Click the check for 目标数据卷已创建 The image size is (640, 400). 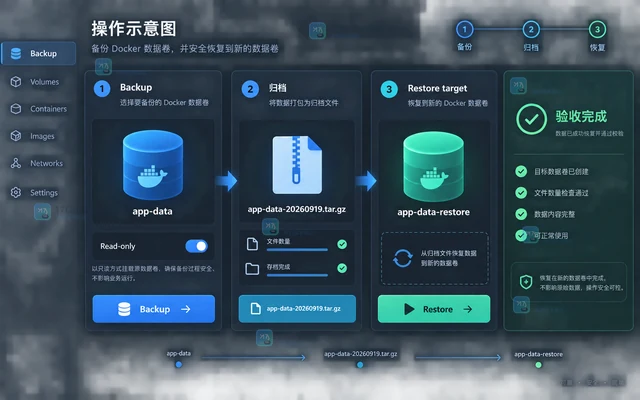pos(521,171)
